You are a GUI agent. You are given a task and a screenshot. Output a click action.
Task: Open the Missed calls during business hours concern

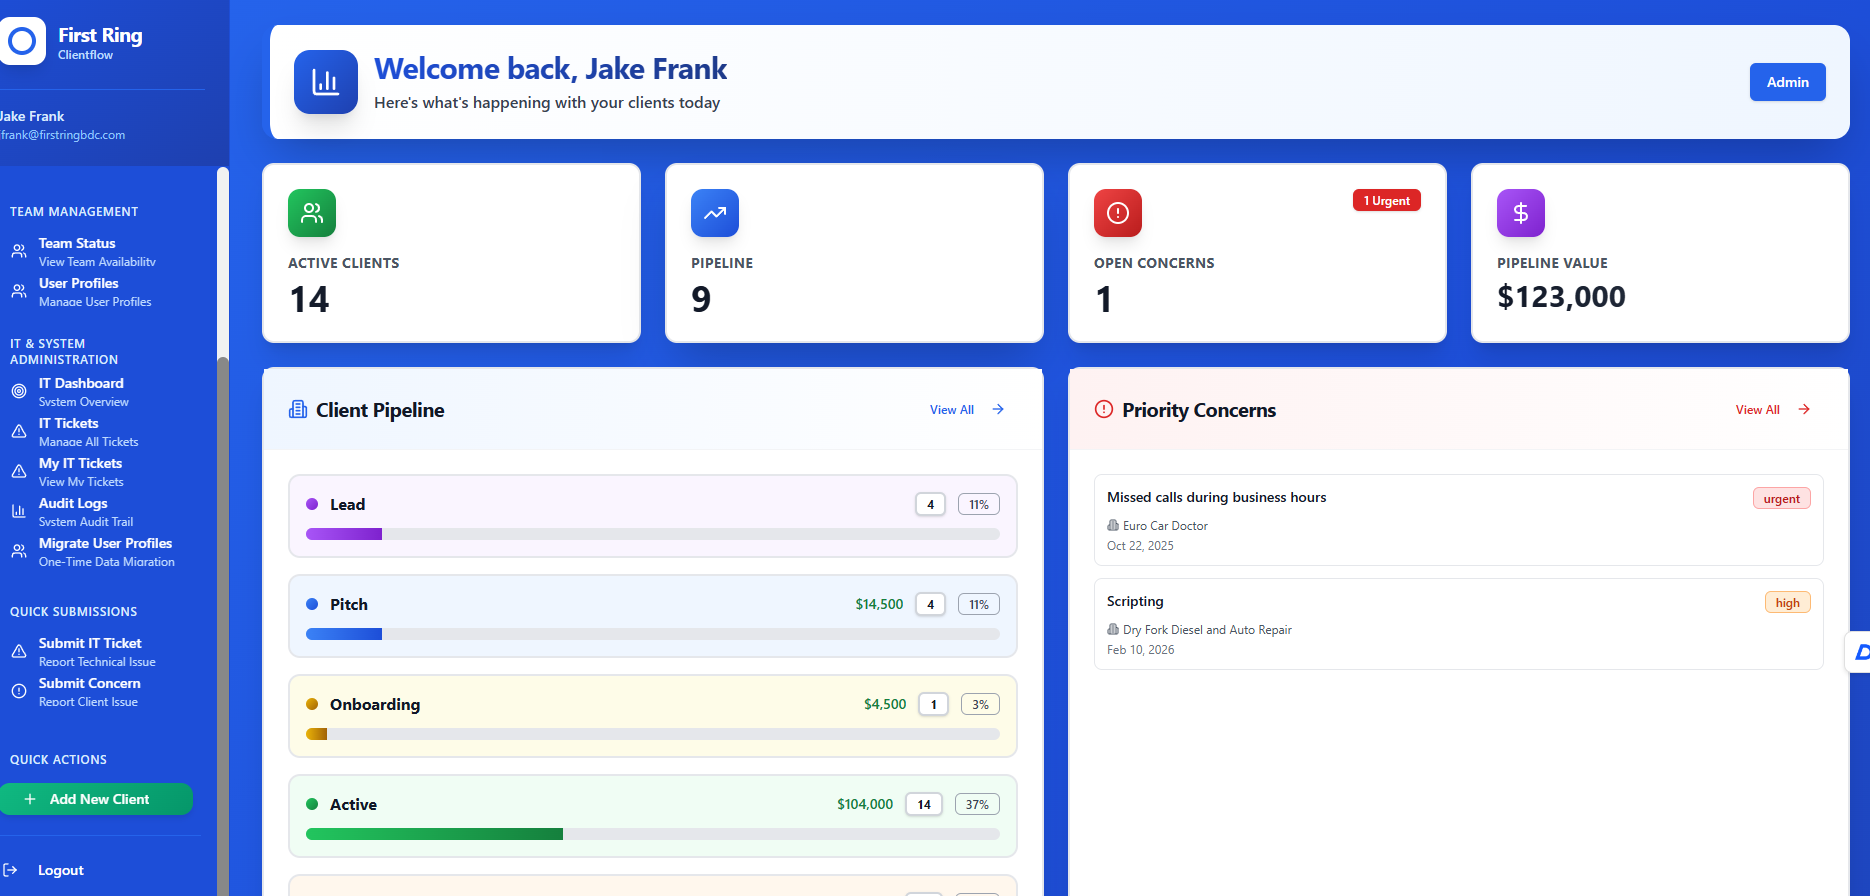tap(1459, 520)
